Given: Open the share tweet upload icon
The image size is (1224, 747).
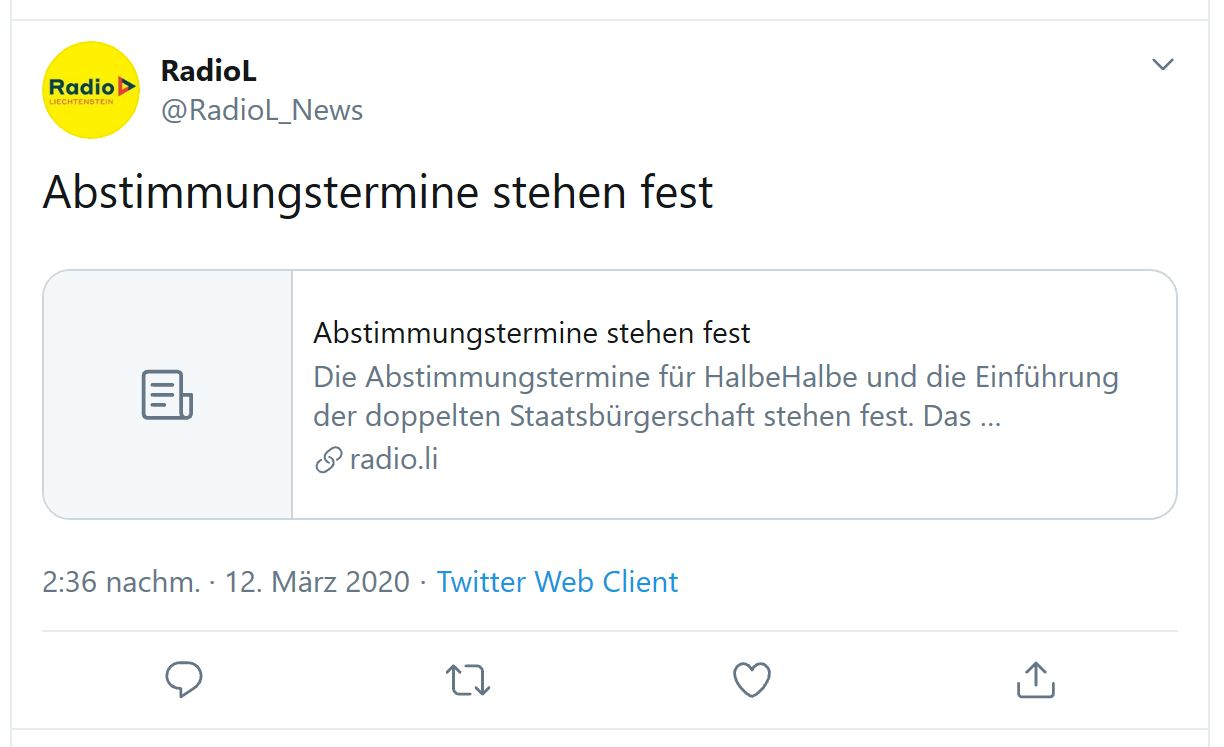Looking at the screenshot, I should (x=1036, y=679).
